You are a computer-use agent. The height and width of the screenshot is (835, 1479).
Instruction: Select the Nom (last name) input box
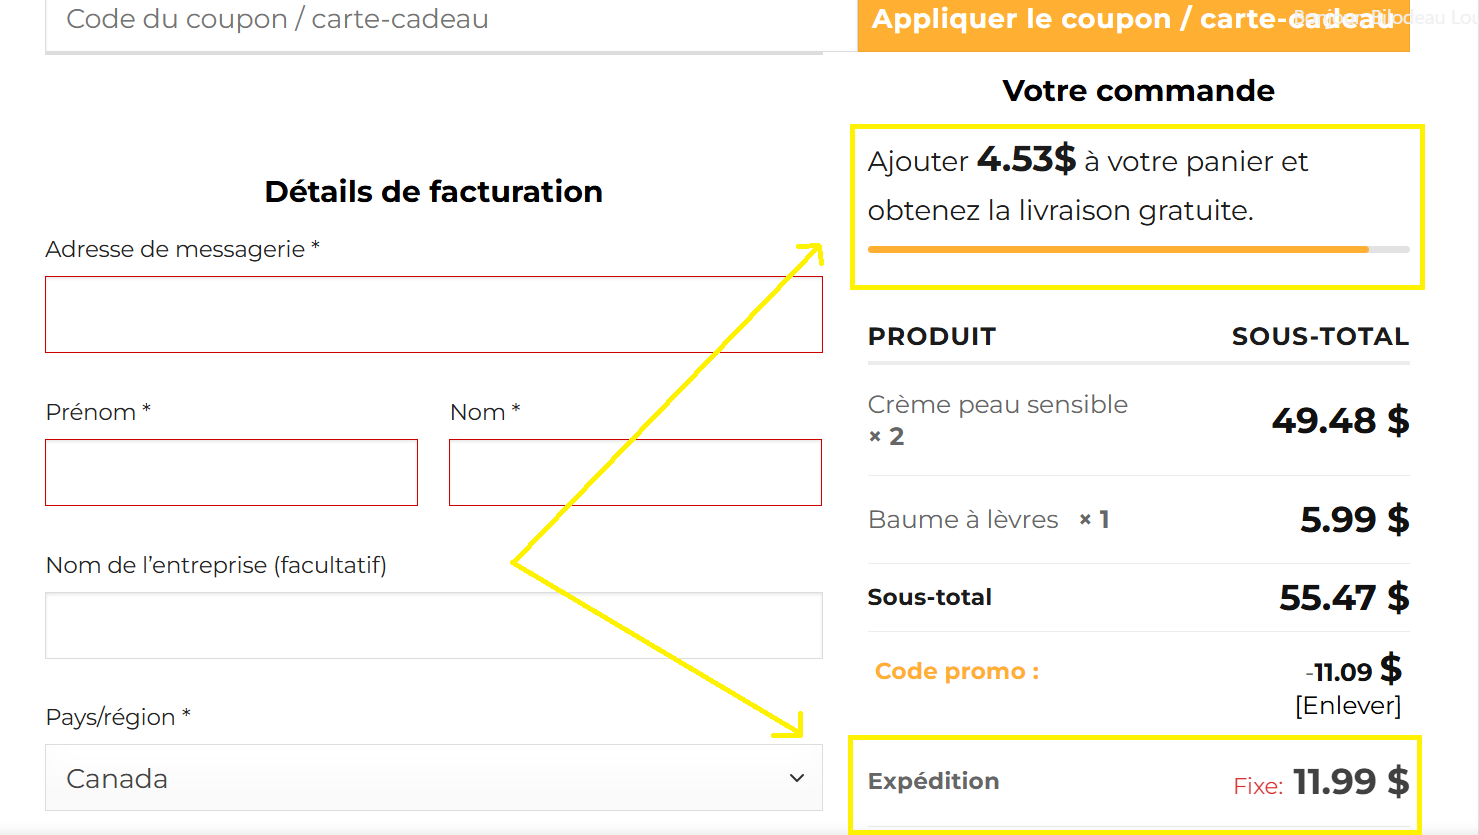[x=635, y=472]
